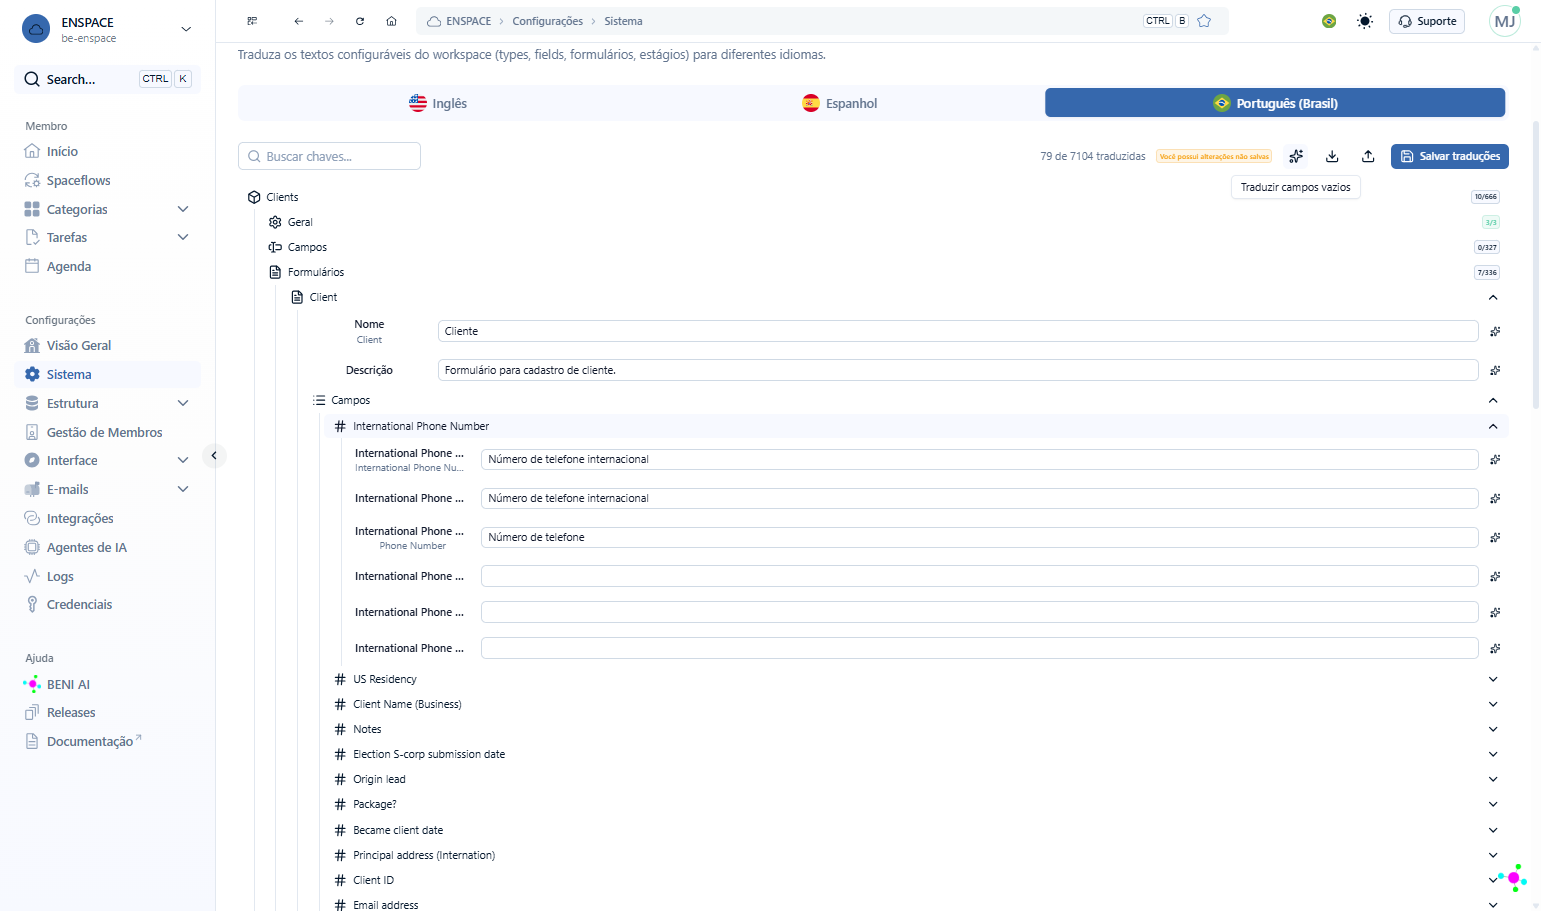Switch to the Espanhol language tab
This screenshot has width=1541, height=911.
click(x=840, y=103)
